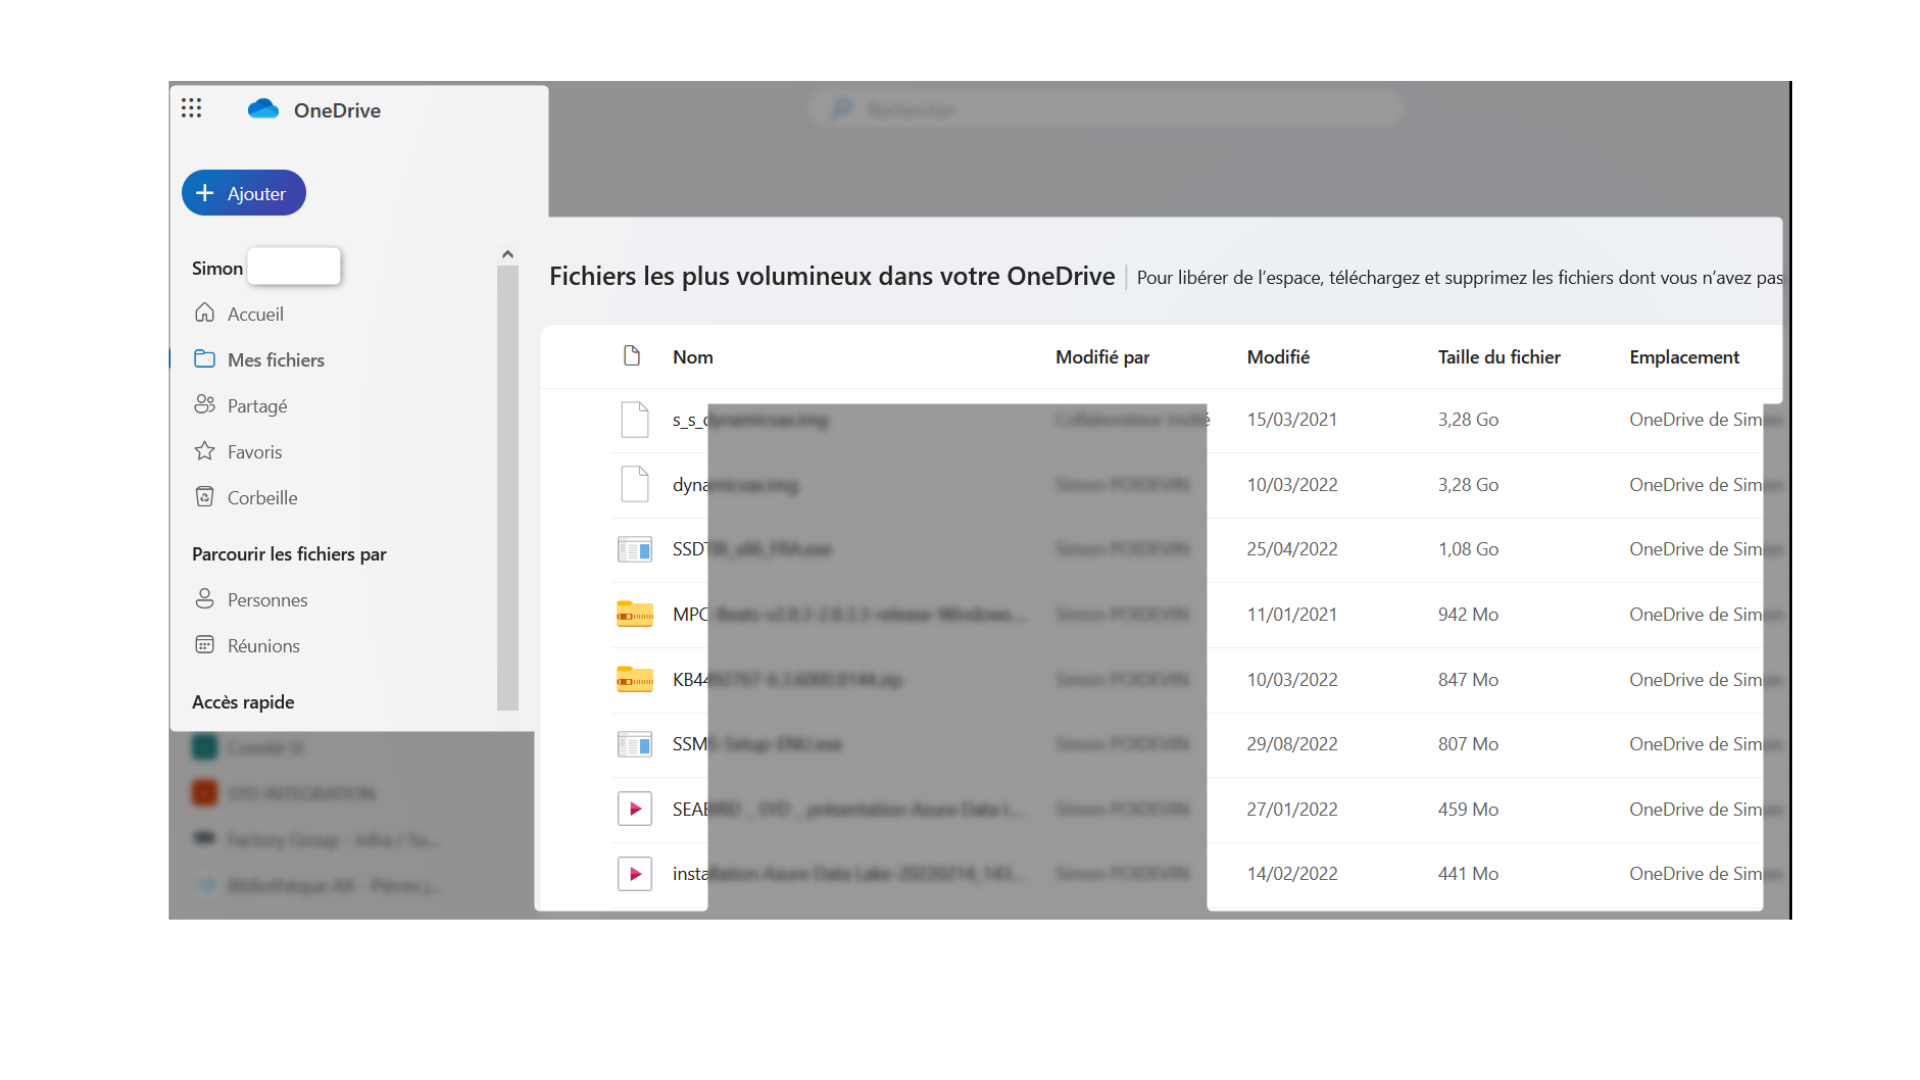
Task: Sort by Nom column header
Action: pyautogui.click(x=692, y=357)
